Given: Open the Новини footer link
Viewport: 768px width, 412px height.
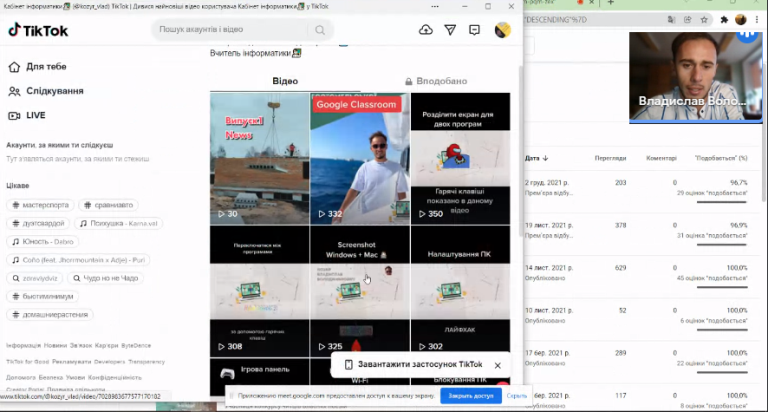Looking at the screenshot, I should coord(55,345).
